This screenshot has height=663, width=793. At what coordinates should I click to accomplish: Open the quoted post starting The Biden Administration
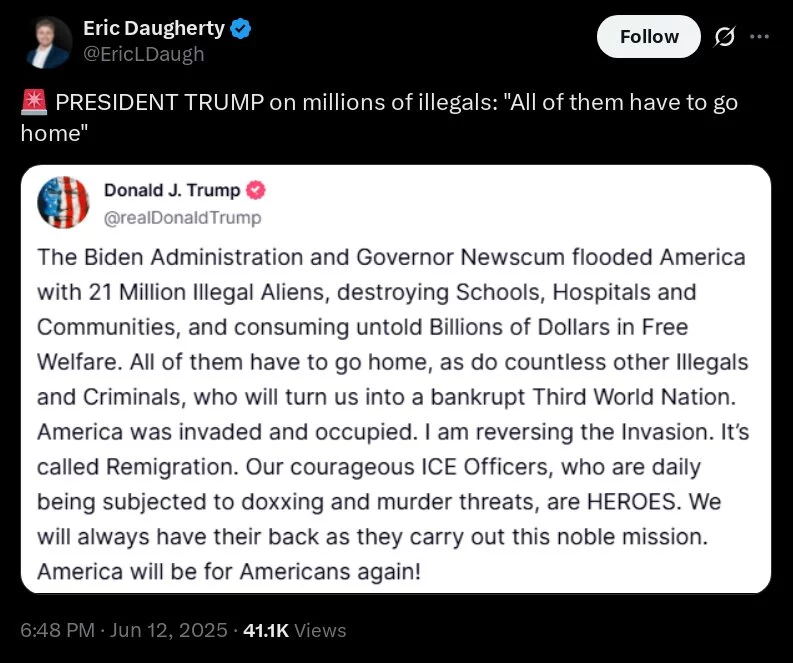(x=396, y=379)
